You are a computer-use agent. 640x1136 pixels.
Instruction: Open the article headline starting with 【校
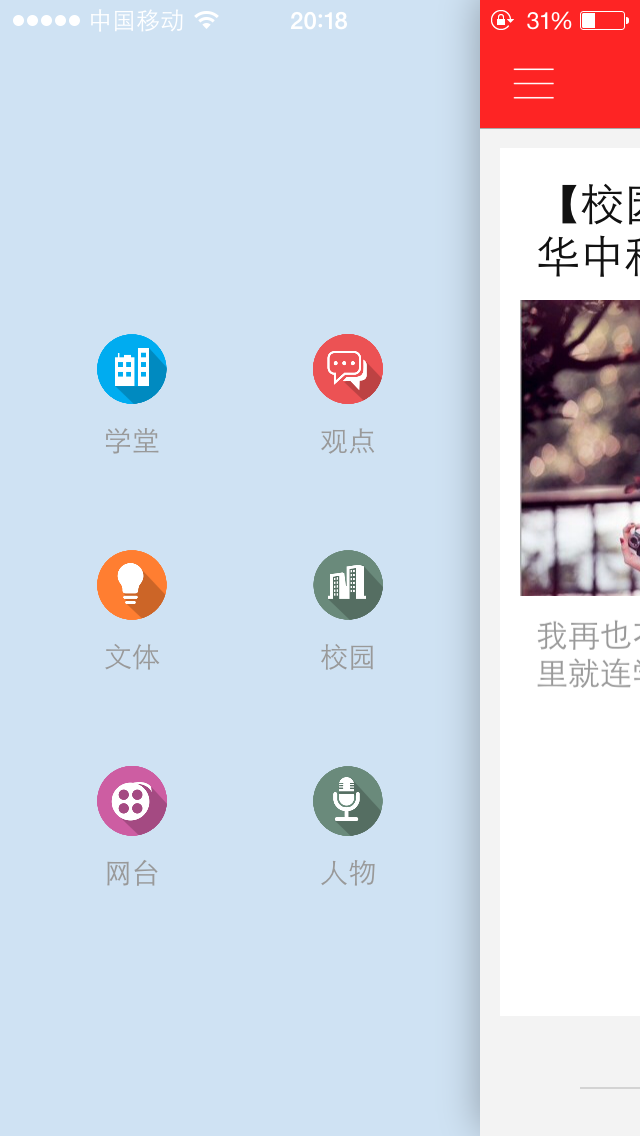(x=589, y=231)
